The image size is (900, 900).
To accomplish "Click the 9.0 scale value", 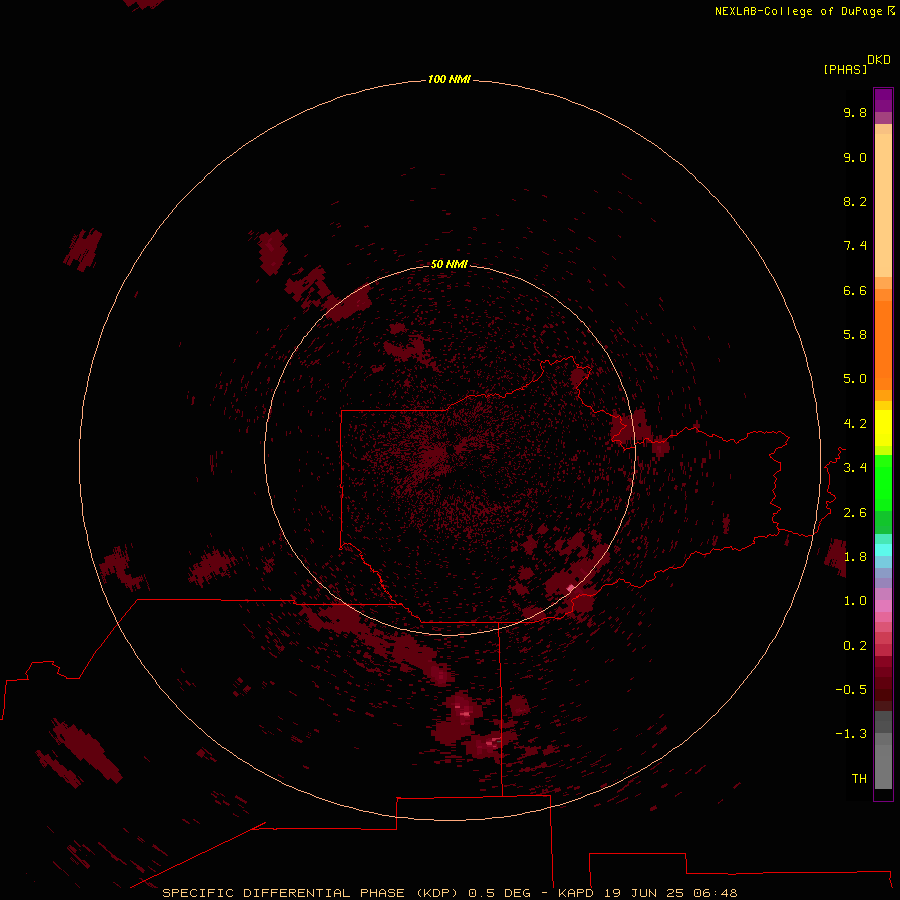I will pyautogui.click(x=855, y=157).
